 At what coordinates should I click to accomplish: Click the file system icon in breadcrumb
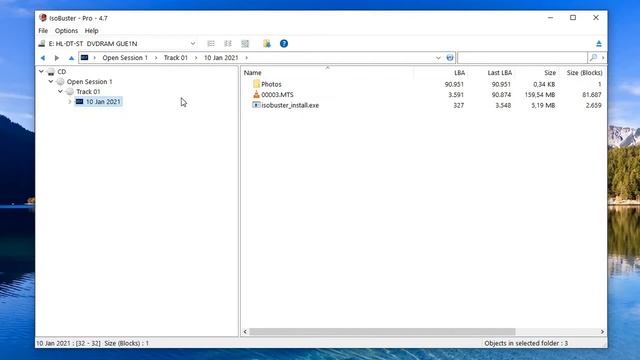84,58
